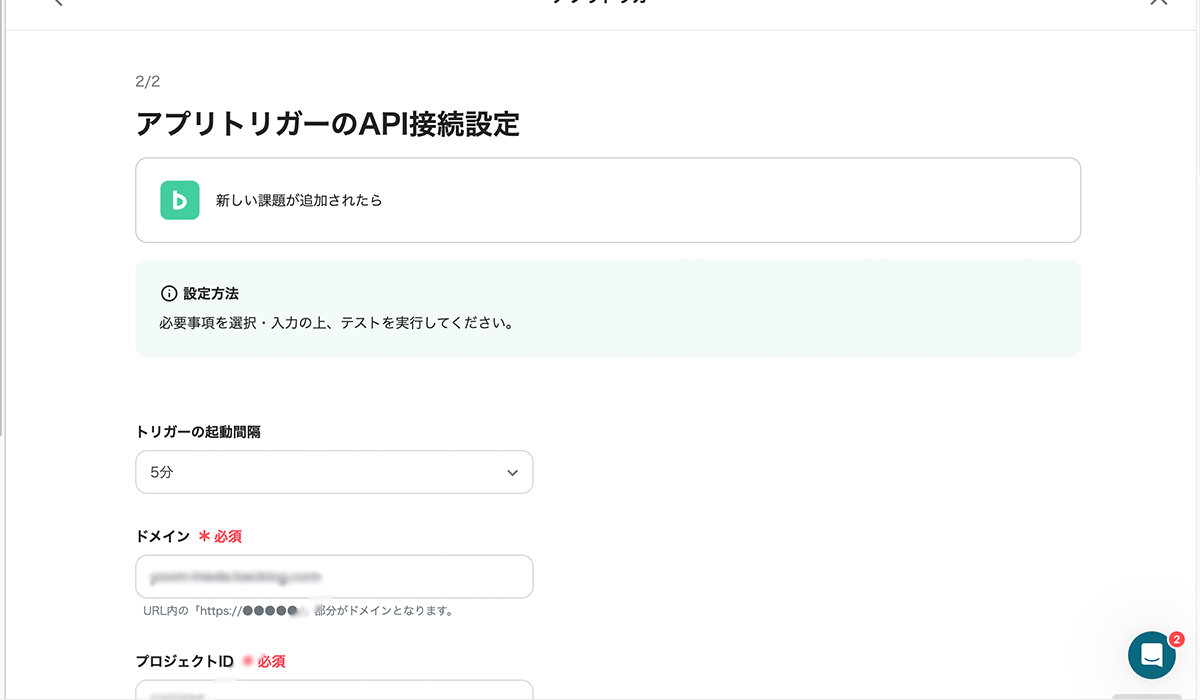Image resolution: width=1200 pixels, height=700 pixels.
Task: Click the プロジェクトID input field
Action: pyautogui.click(x=334, y=692)
